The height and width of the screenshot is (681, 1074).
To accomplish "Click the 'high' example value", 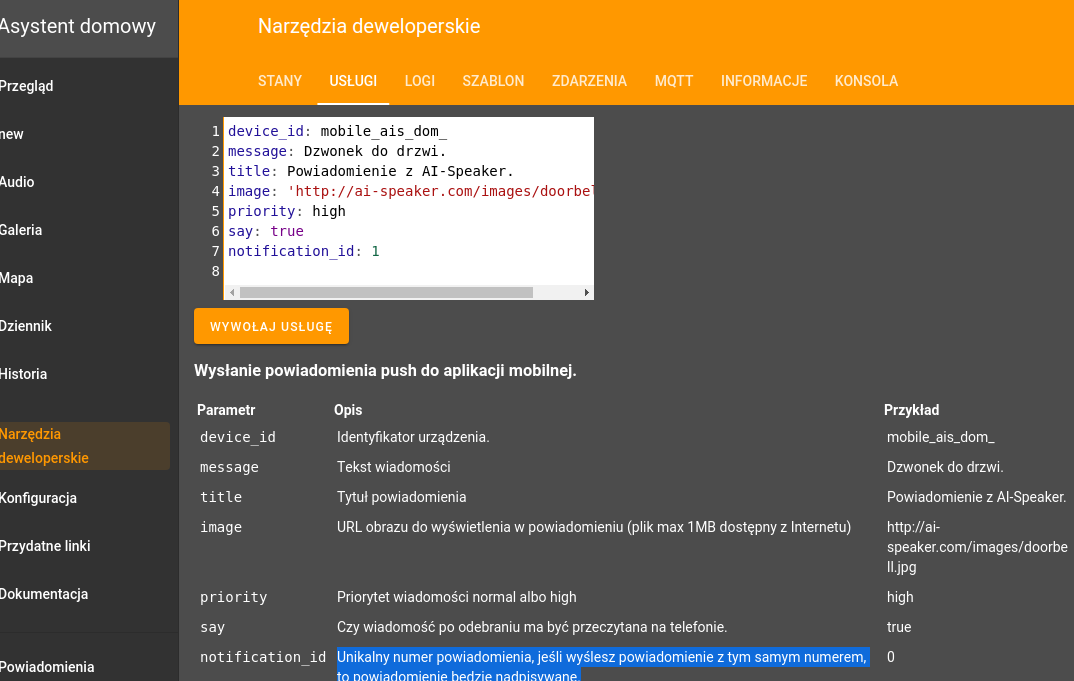I will coord(900,597).
